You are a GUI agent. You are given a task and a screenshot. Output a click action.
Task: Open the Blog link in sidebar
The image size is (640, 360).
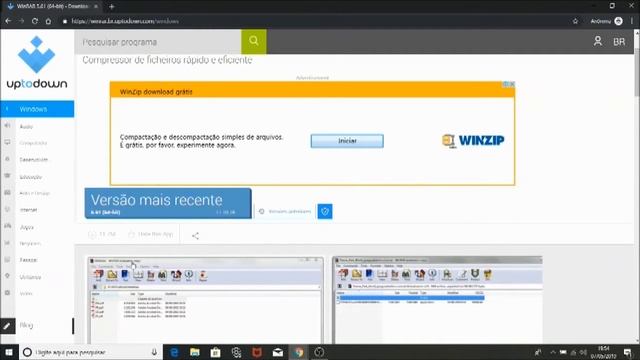click(26, 325)
